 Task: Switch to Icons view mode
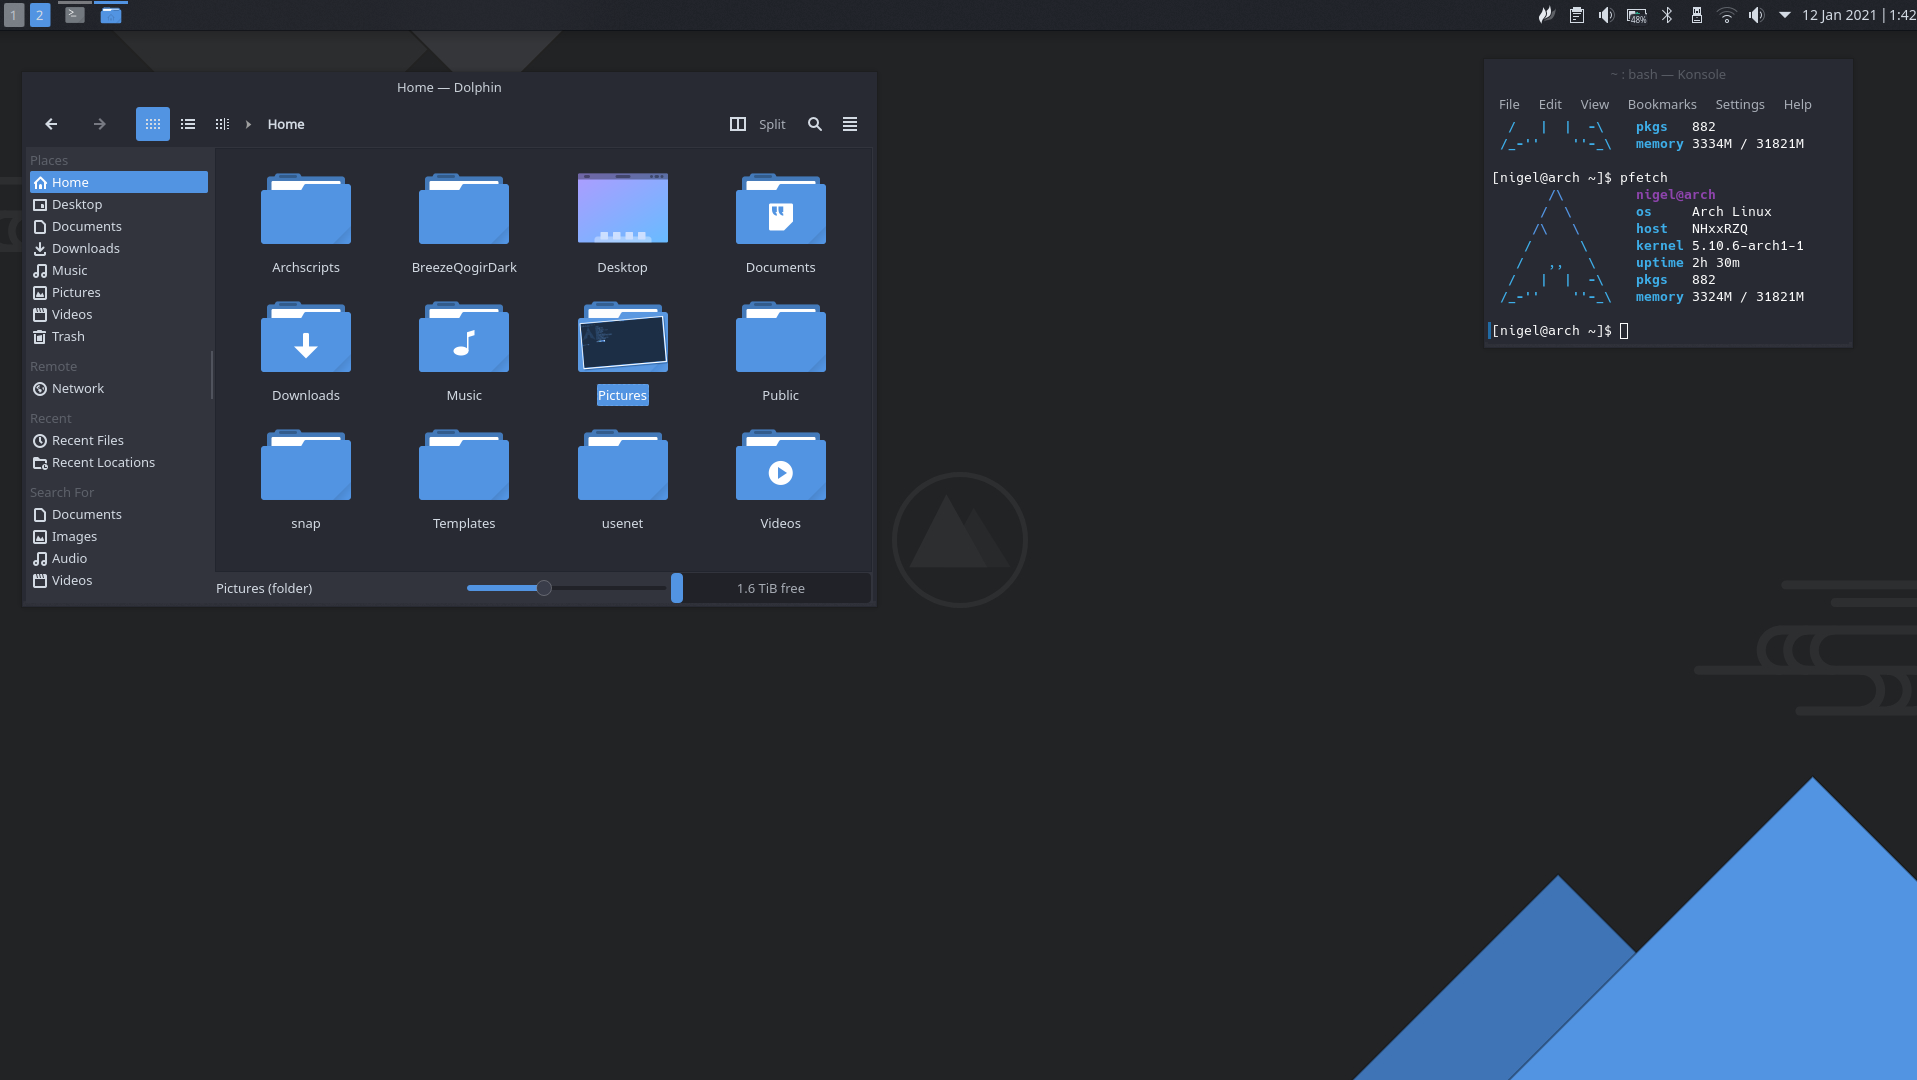click(152, 124)
